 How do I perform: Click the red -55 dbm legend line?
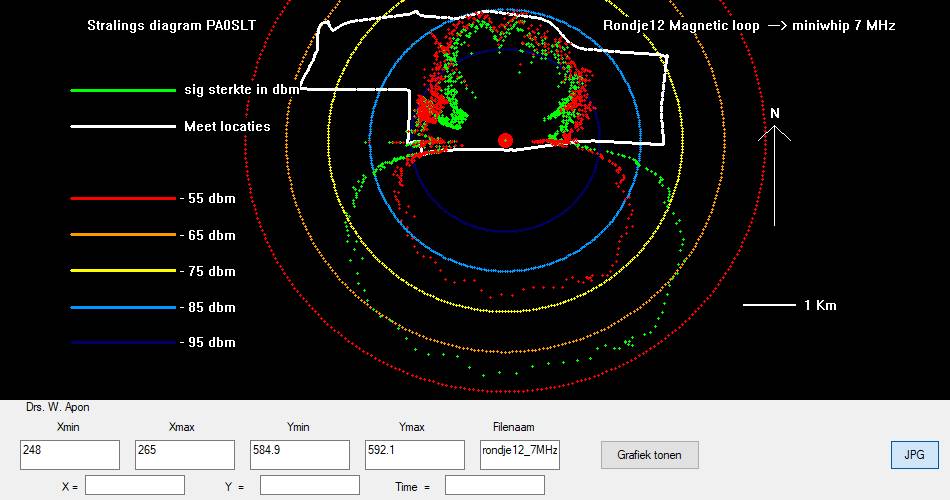coord(123,198)
